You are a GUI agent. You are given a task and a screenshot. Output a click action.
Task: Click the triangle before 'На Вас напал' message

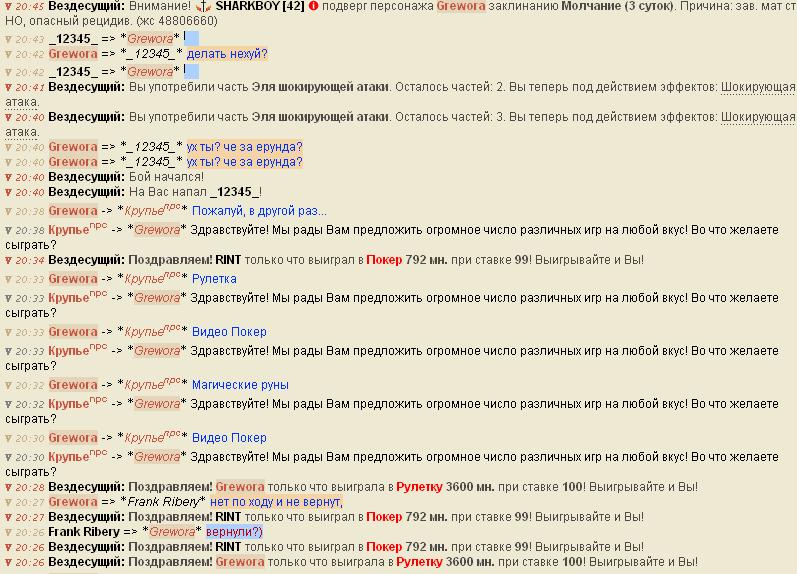coord(8,193)
